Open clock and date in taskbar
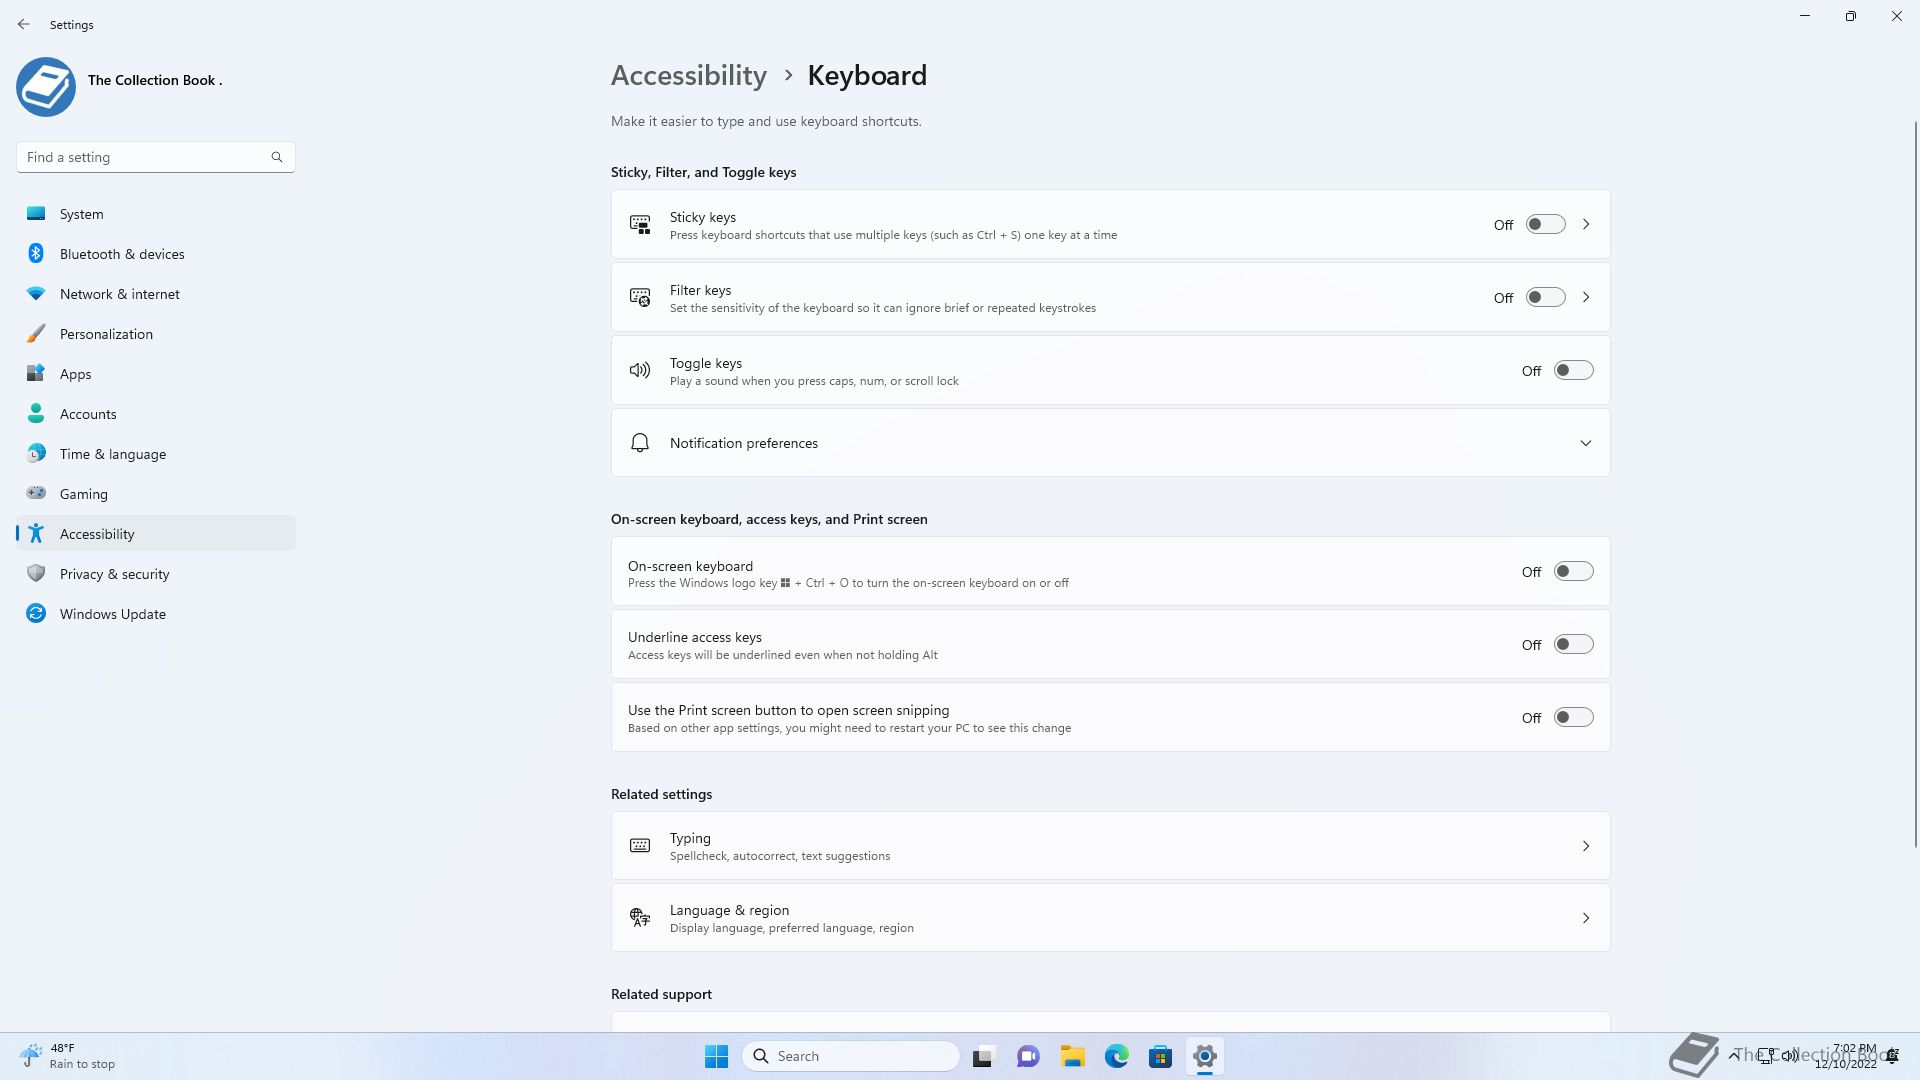 pos(1846,1056)
